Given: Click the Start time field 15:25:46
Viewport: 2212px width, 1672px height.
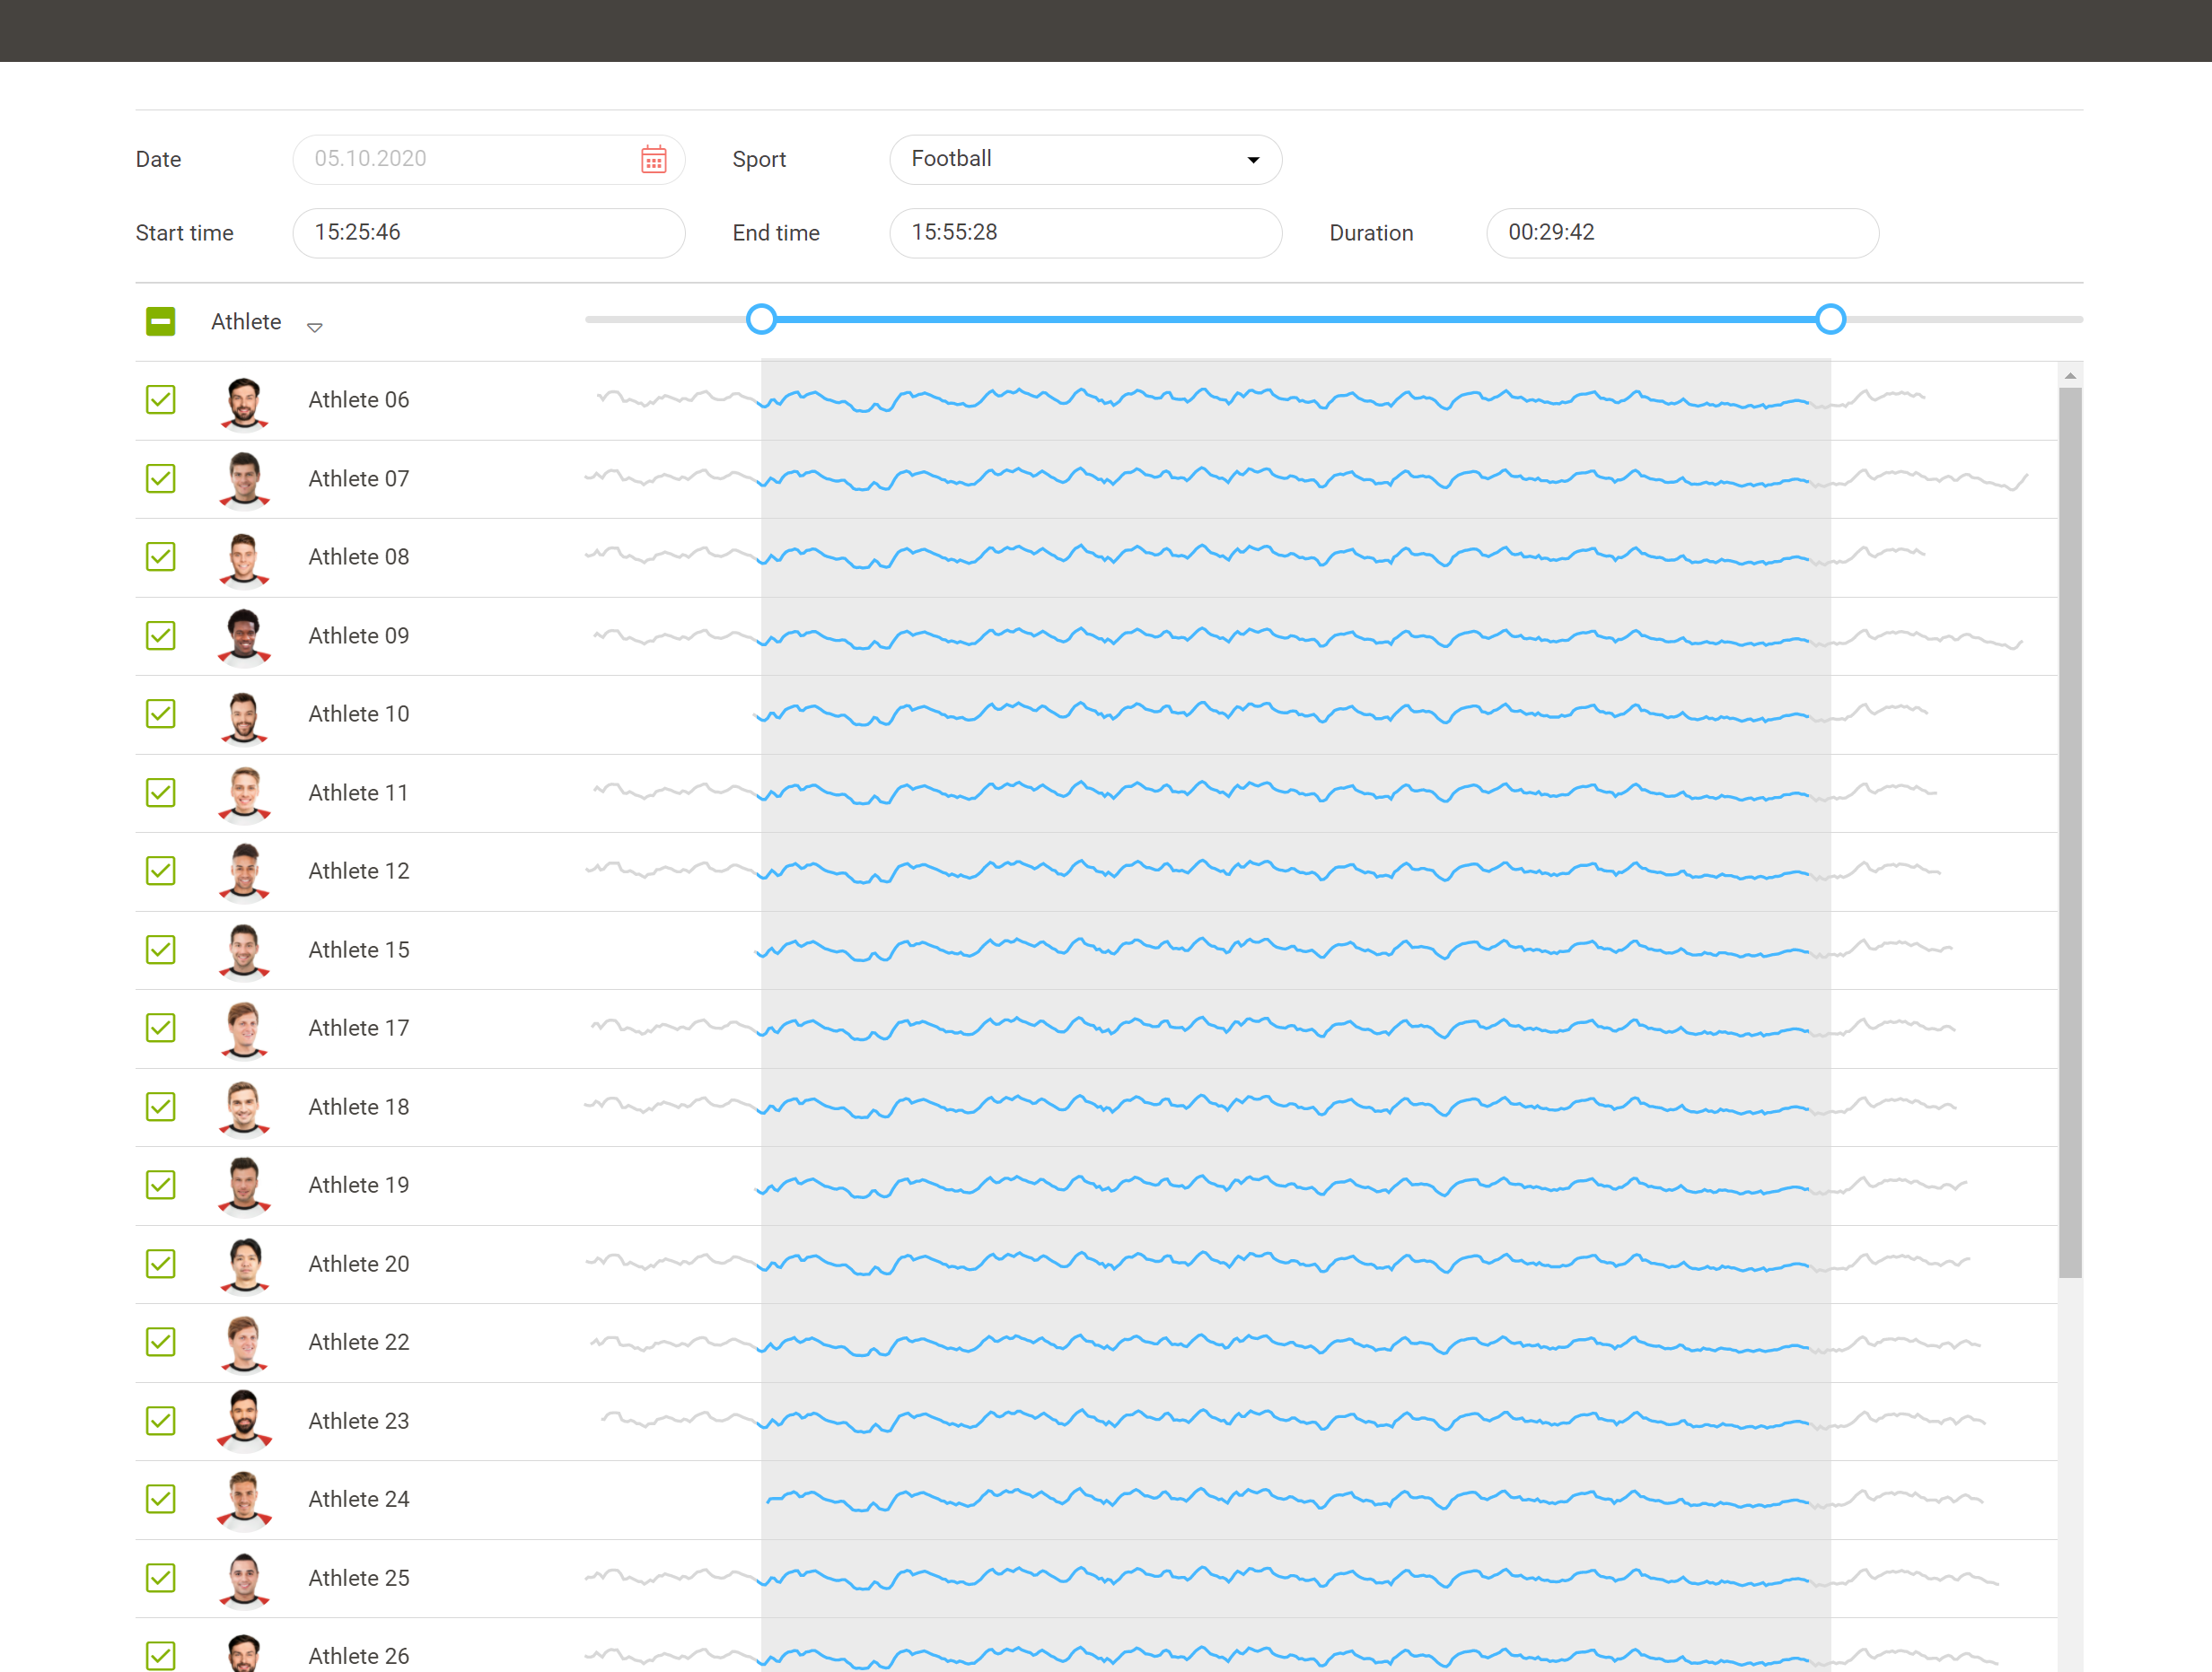Looking at the screenshot, I should 488,232.
